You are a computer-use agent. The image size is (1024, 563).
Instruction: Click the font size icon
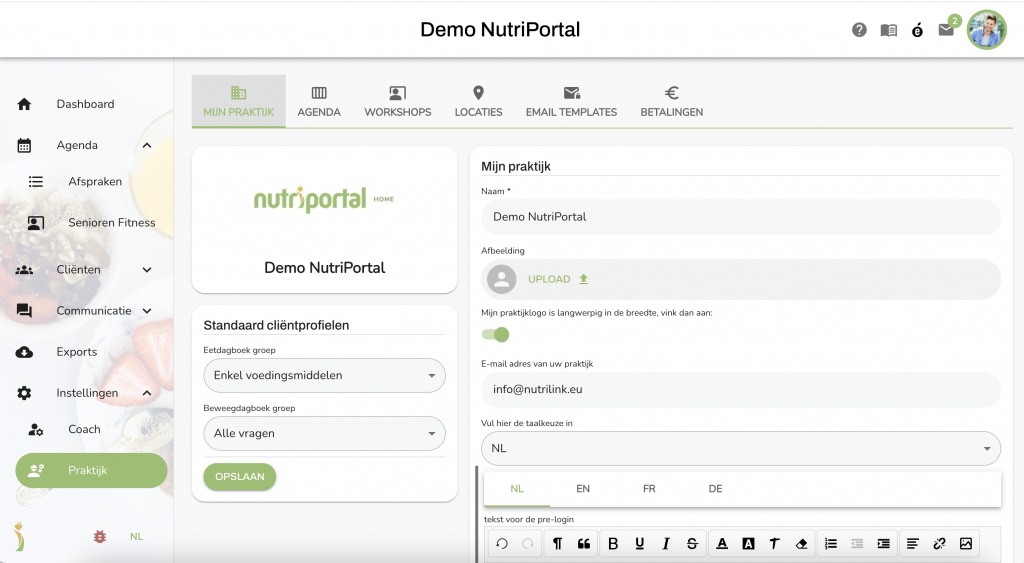tap(775, 543)
